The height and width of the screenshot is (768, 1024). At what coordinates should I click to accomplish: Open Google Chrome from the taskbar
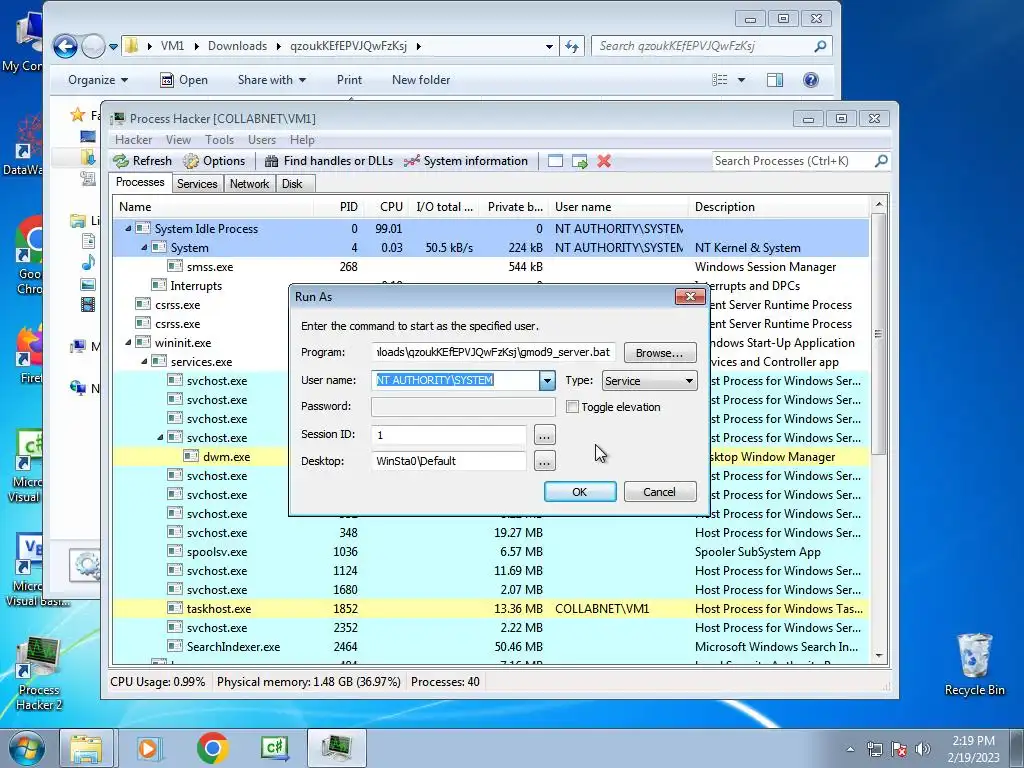point(212,748)
